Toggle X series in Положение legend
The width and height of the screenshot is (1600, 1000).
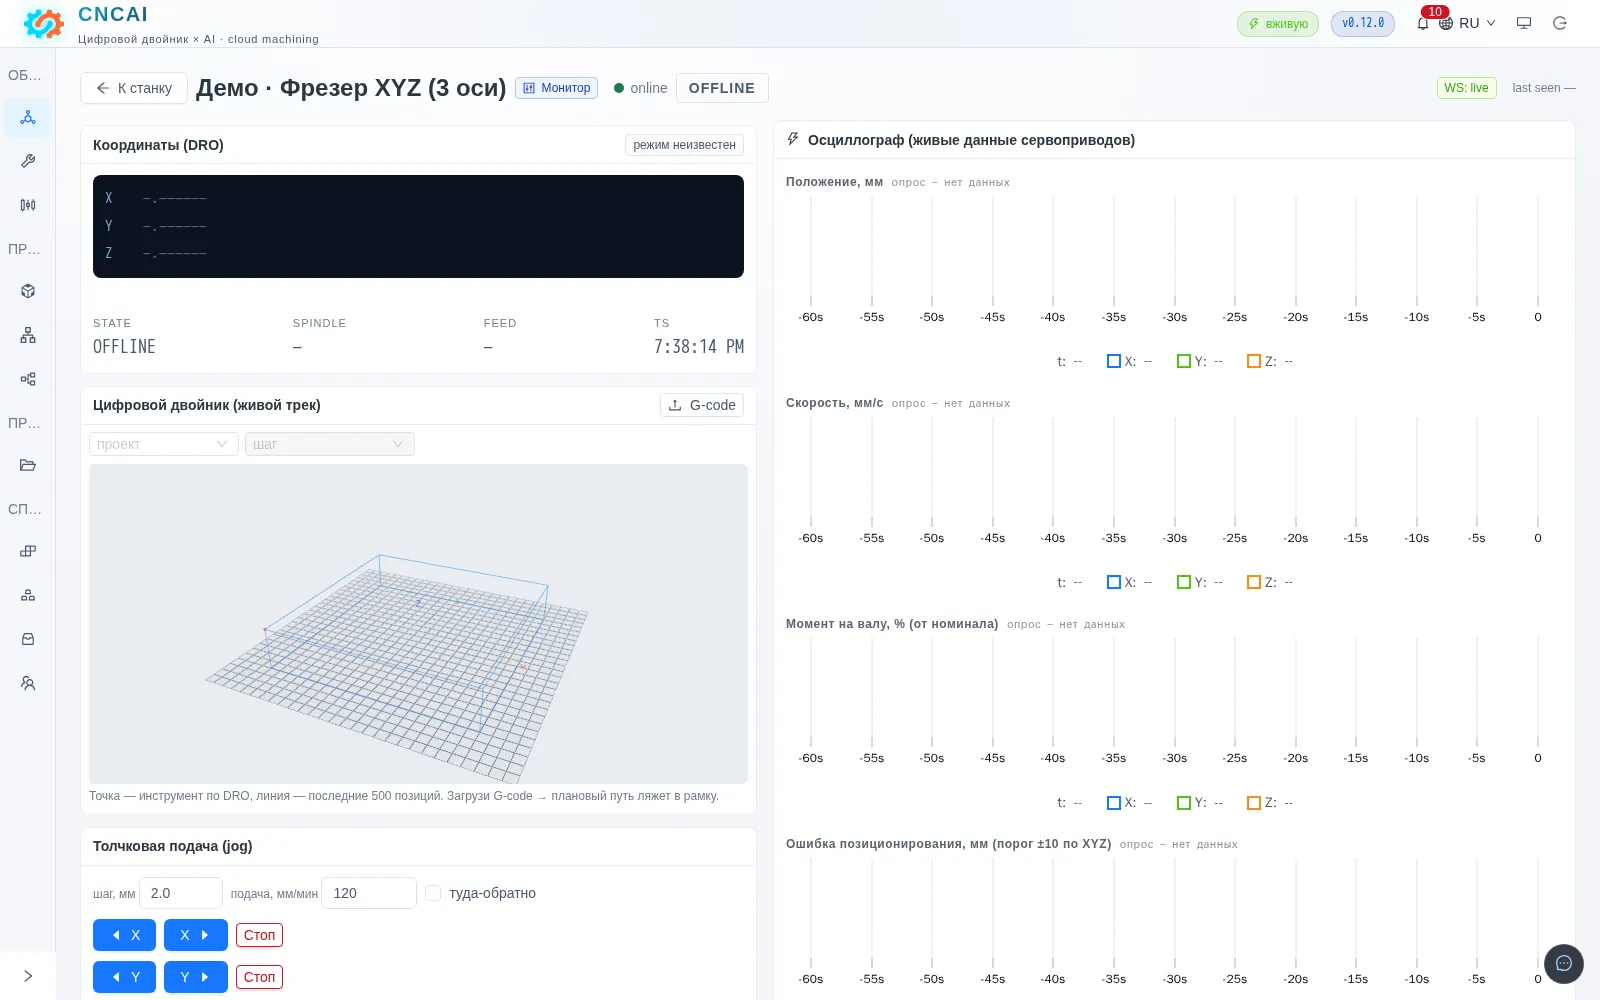(1130, 361)
